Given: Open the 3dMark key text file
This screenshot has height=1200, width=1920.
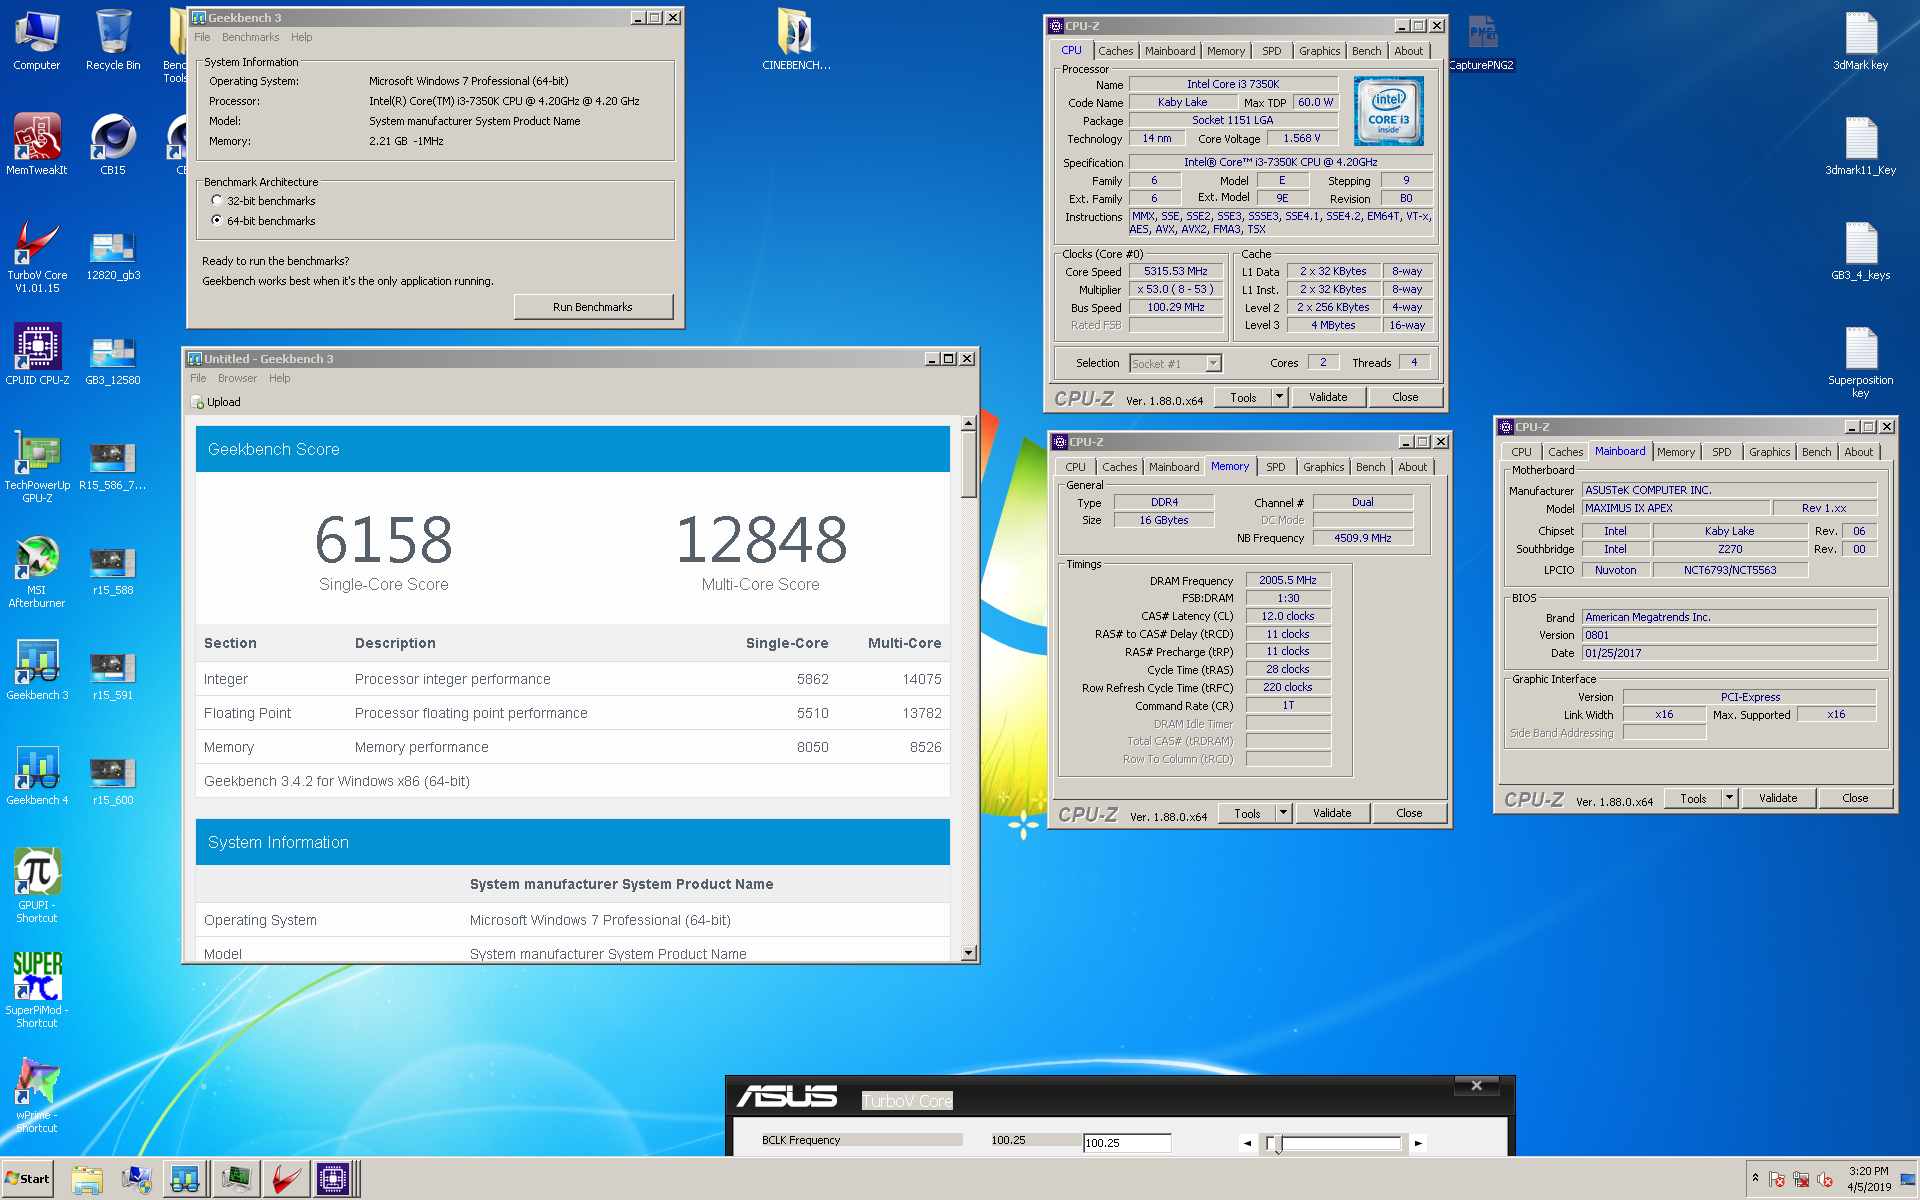Looking at the screenshot, I should [x=1861, y=40].
